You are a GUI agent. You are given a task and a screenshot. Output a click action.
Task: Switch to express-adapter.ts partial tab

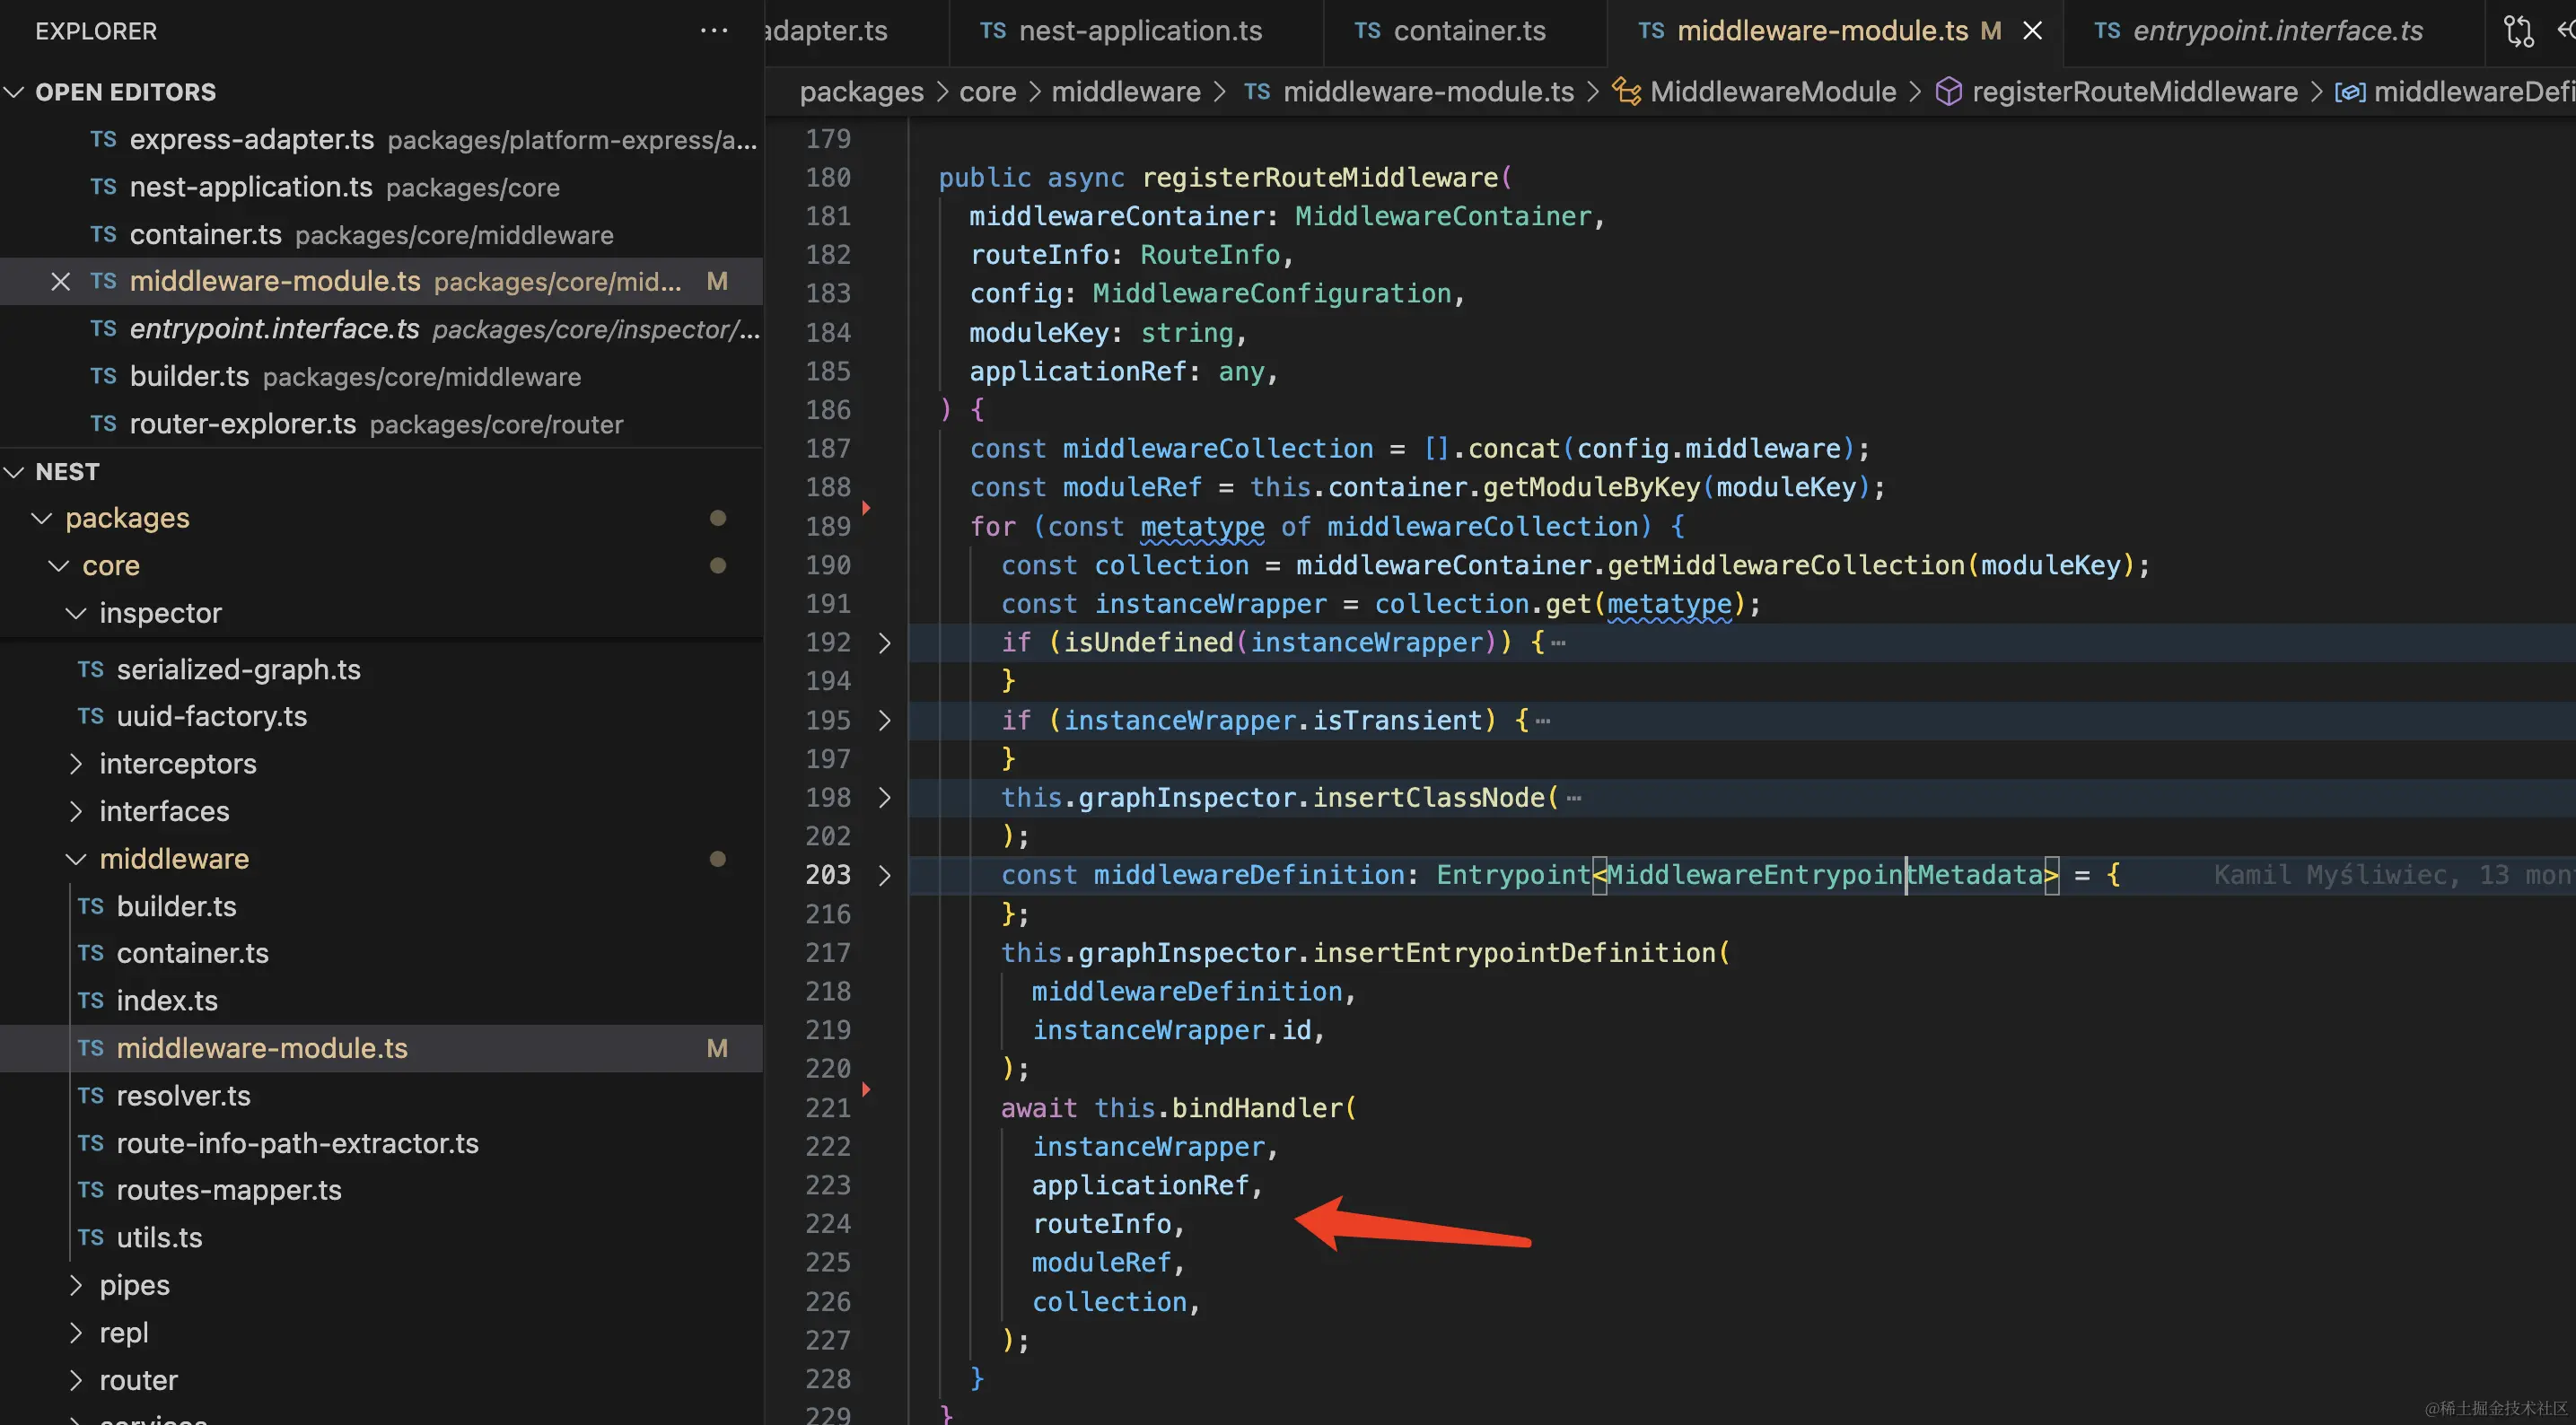(x=855, y=31)
